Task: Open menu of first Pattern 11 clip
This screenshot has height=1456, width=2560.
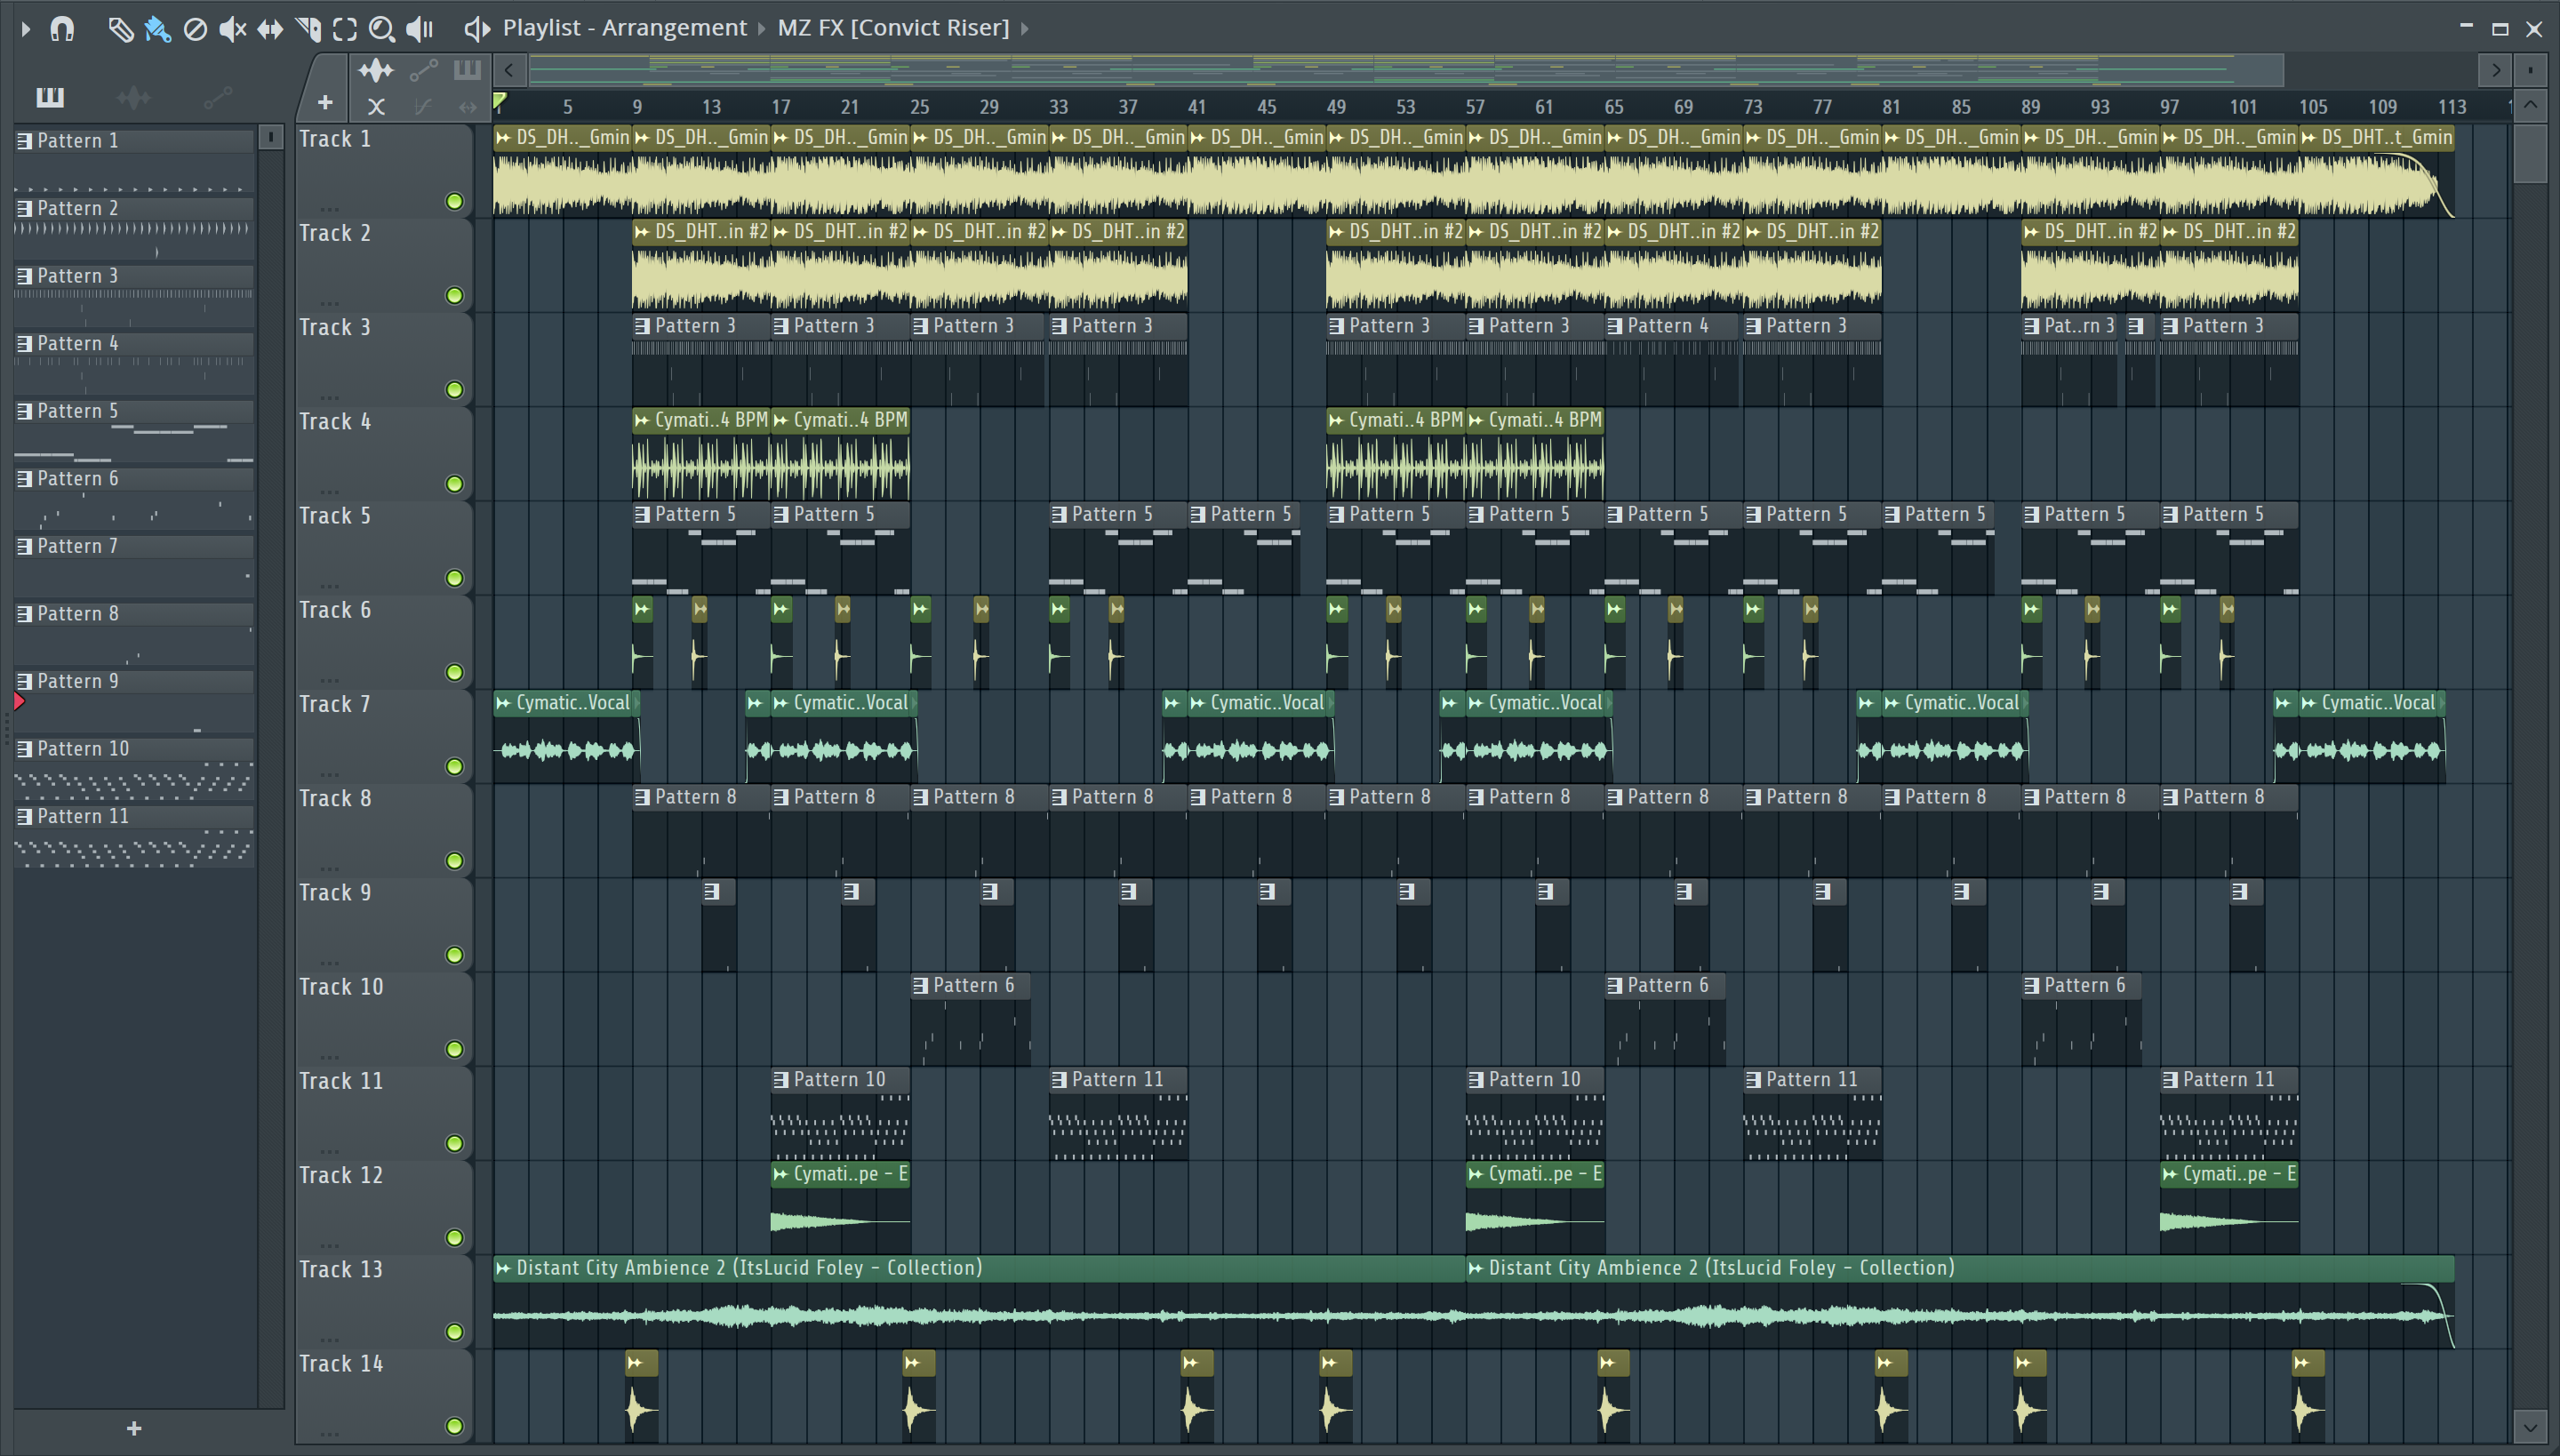Action: 1060,1080
